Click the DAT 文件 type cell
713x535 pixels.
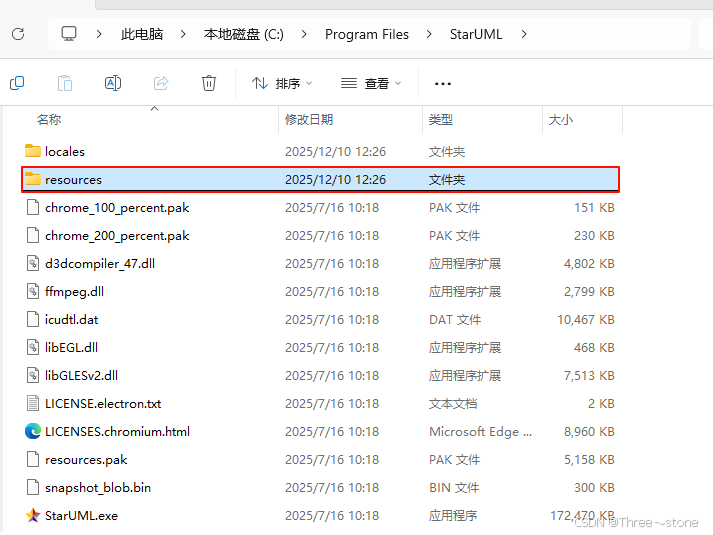point(455,320)
